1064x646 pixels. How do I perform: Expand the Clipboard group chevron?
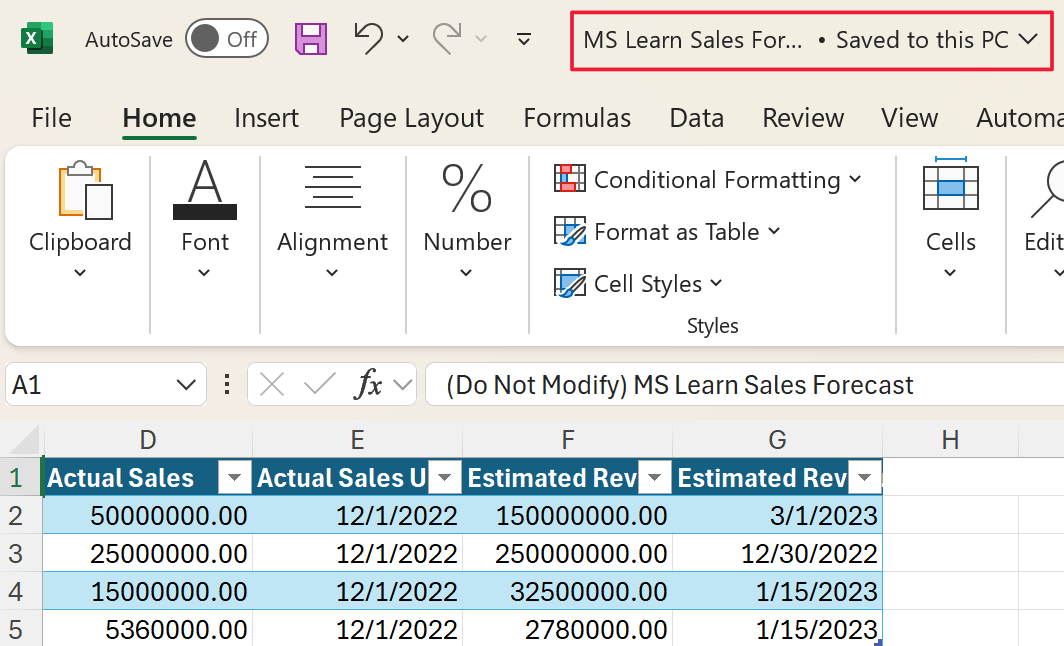coord(80,273)
